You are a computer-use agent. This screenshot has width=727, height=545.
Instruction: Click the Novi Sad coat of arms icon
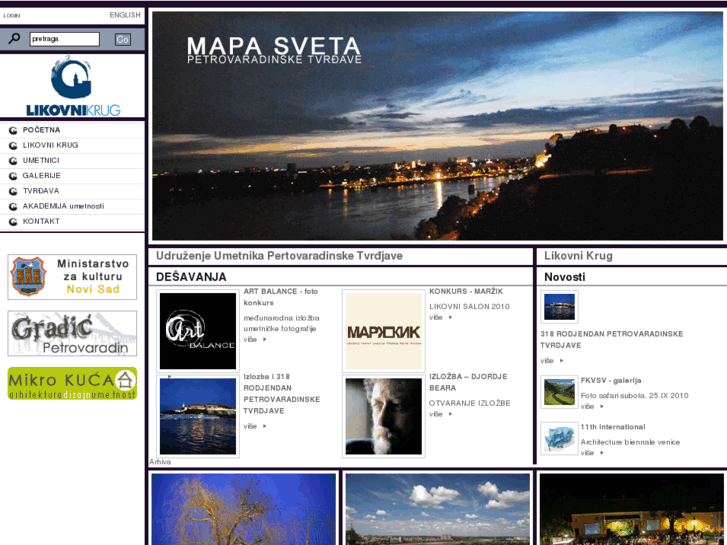[28, 276]
